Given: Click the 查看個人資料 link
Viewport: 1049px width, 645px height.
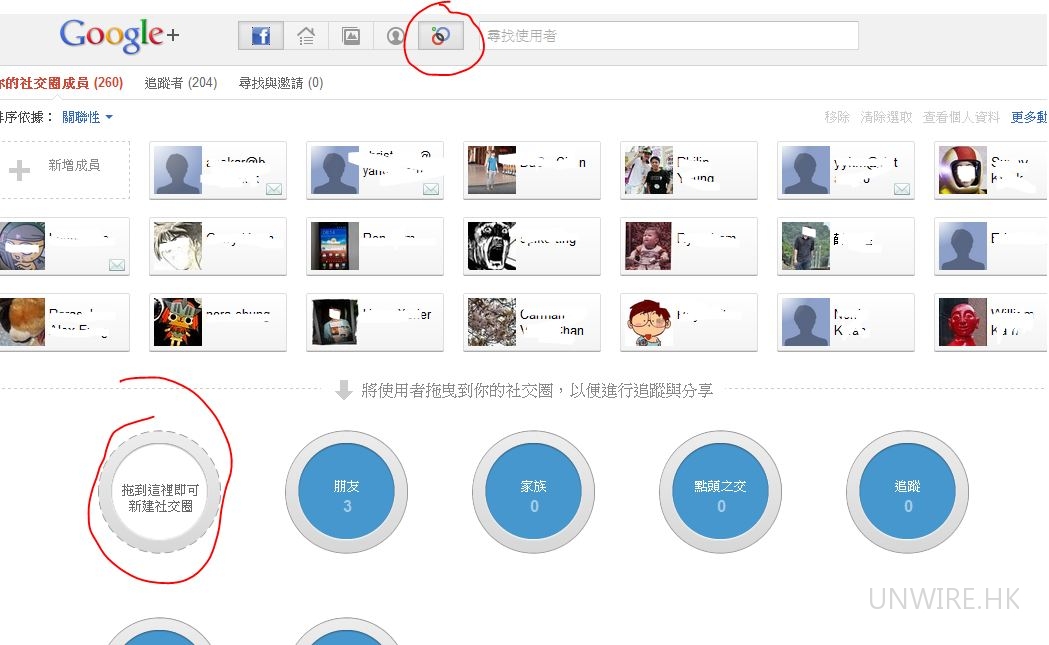Looking at the screenshot, I should (x=960, y=117).
